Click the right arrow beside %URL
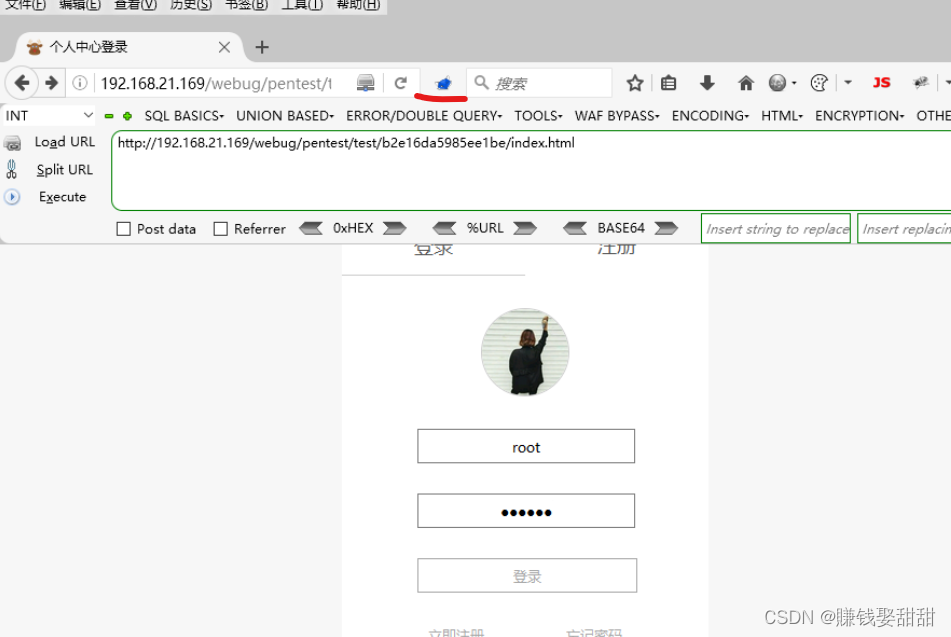This screenshot has width=951, height=637. (x=525, y=228)
